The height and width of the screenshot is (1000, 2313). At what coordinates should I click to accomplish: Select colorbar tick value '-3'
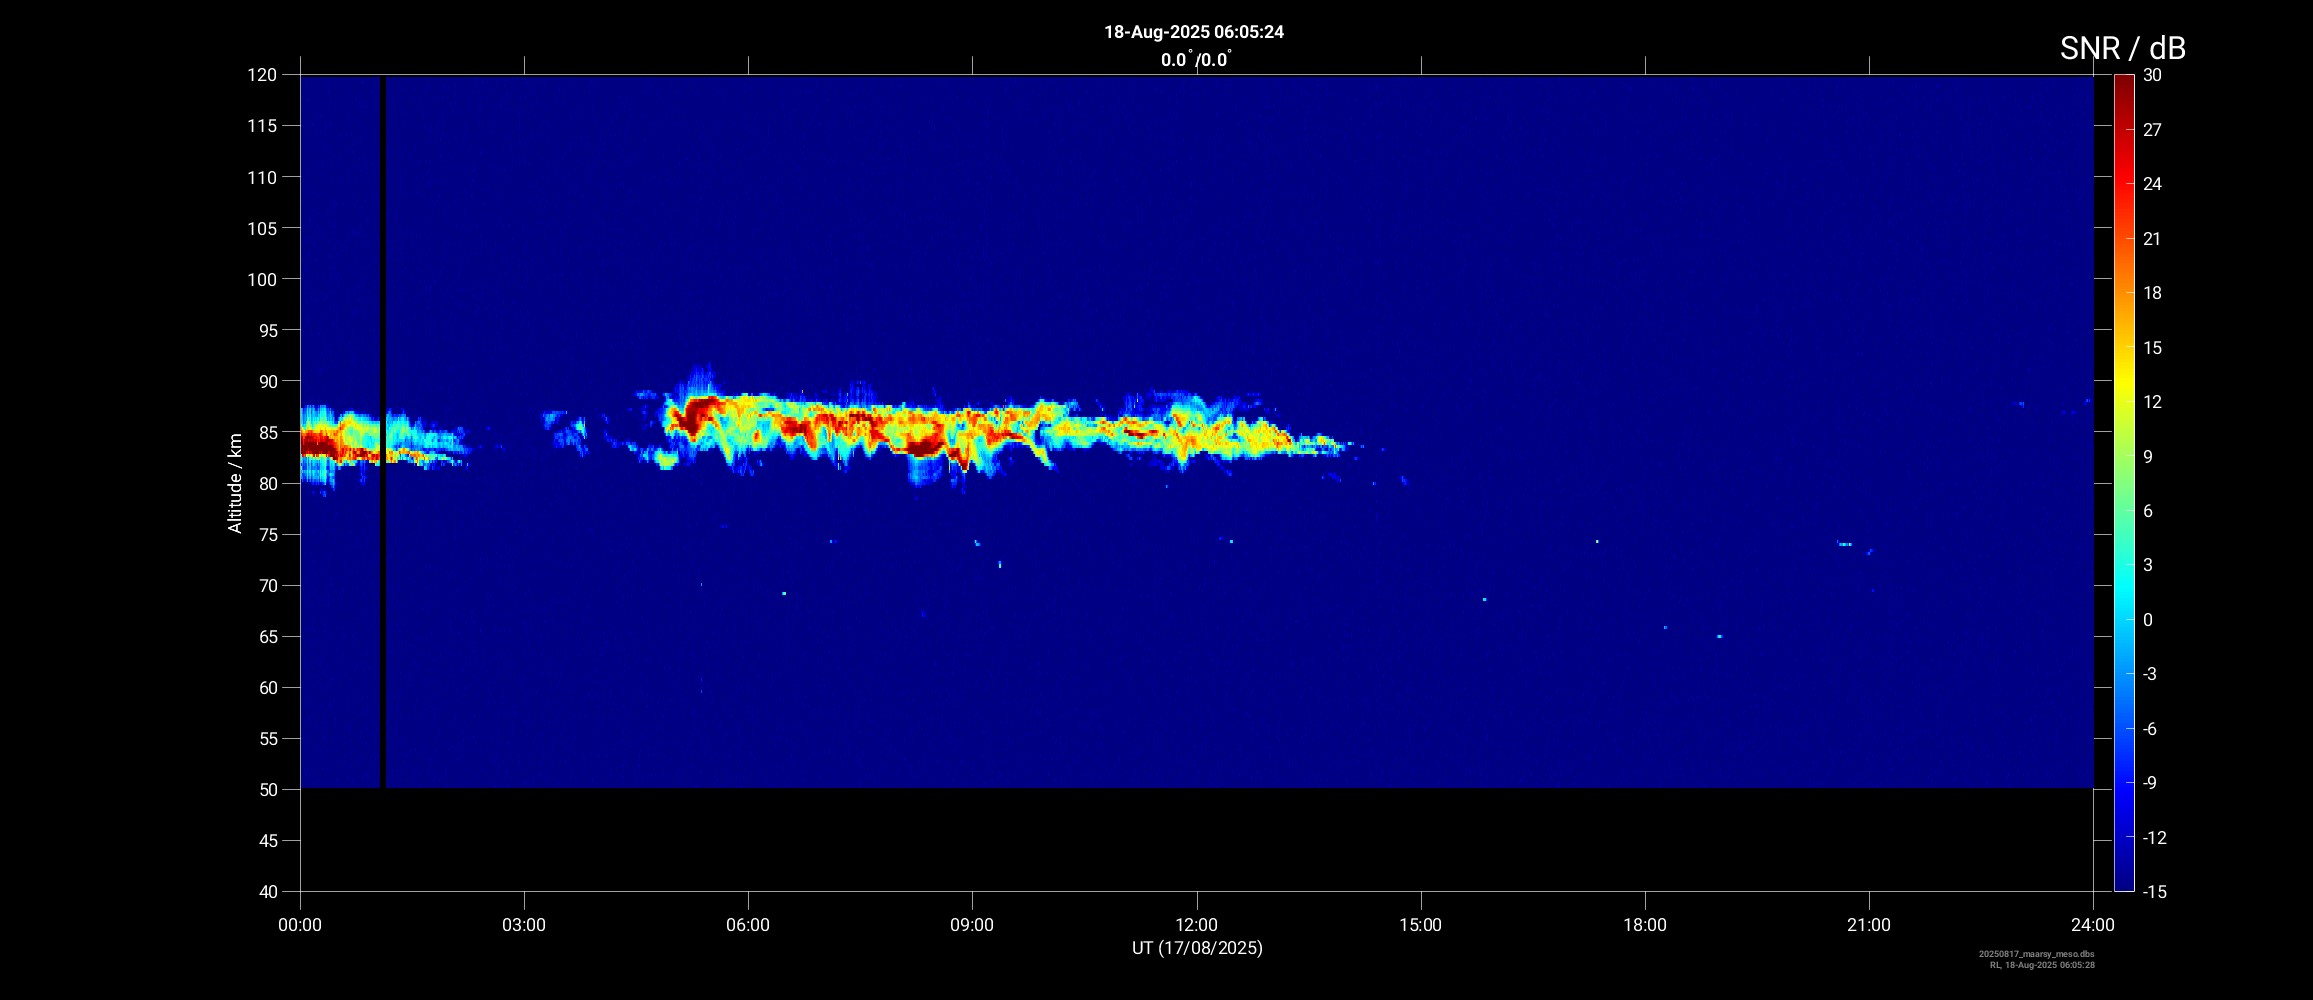[2150, 674]
